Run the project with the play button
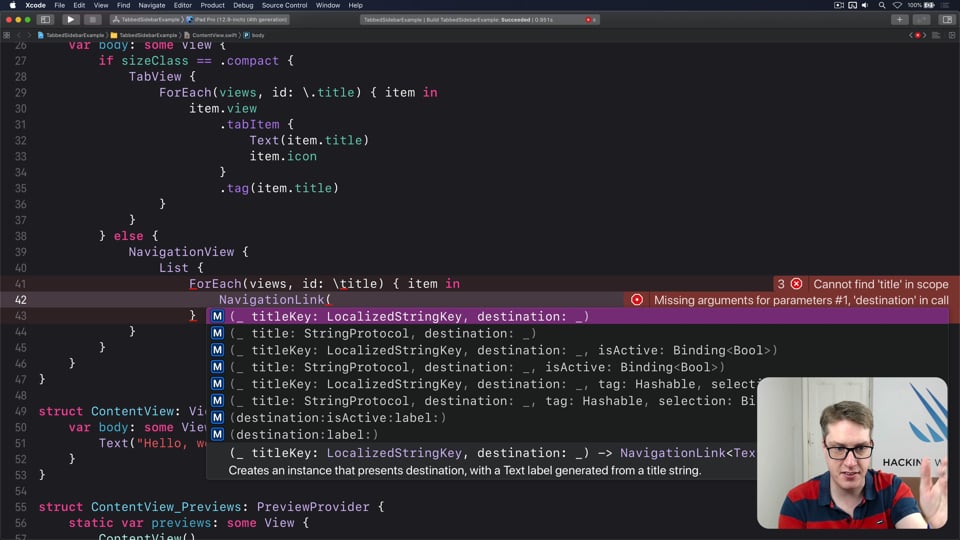Viewport: 960px width, 540px height. pyautogui.click(x=70, y=20)
